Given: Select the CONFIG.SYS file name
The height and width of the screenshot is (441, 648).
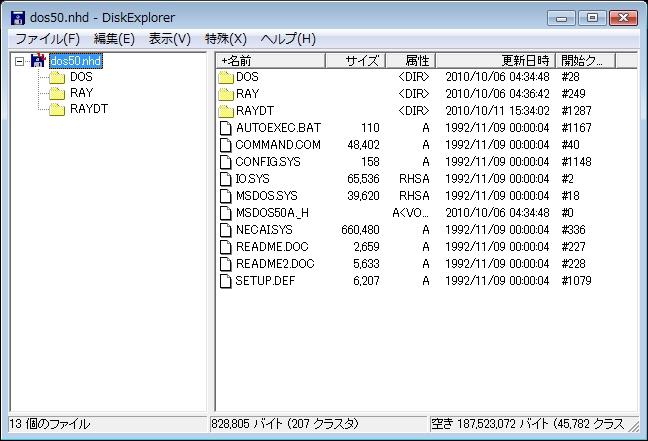Looking at the screenshot, I should [268, 162].
